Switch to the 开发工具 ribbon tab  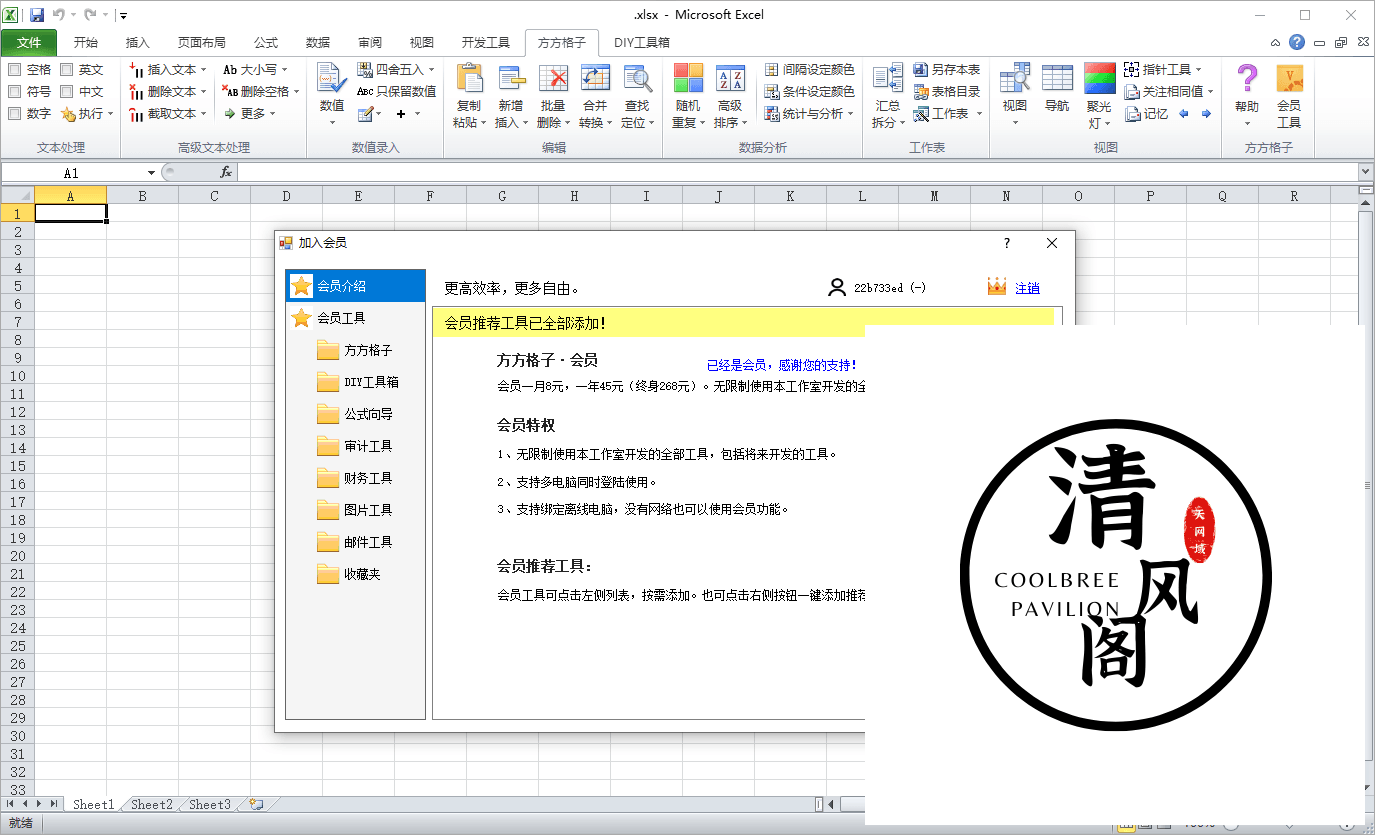tap(486, 43)
